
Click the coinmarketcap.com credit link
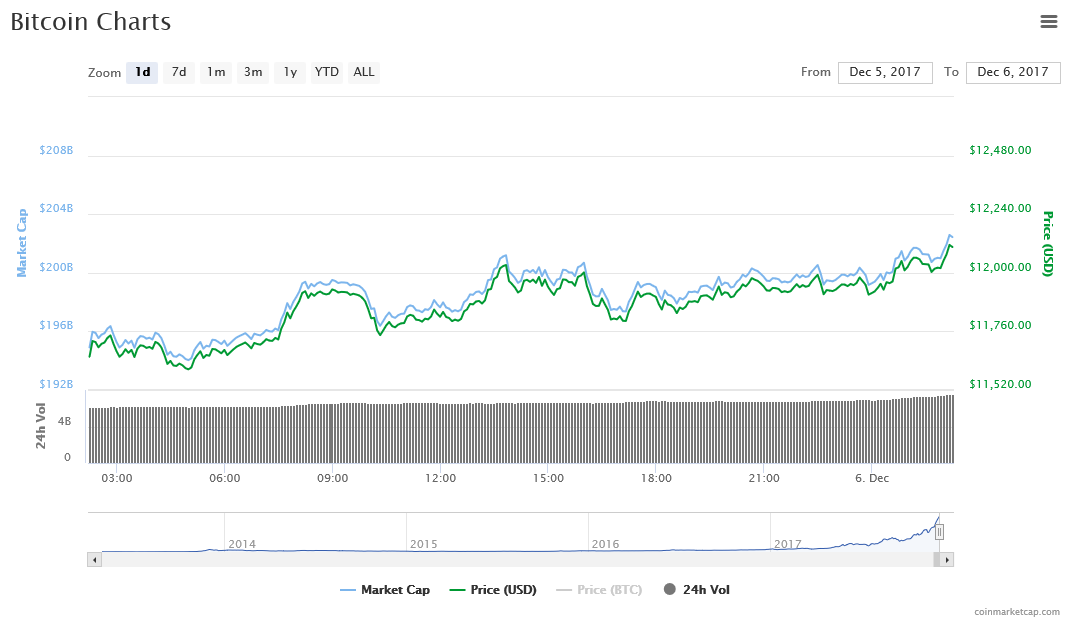(x=1017, y=612)
